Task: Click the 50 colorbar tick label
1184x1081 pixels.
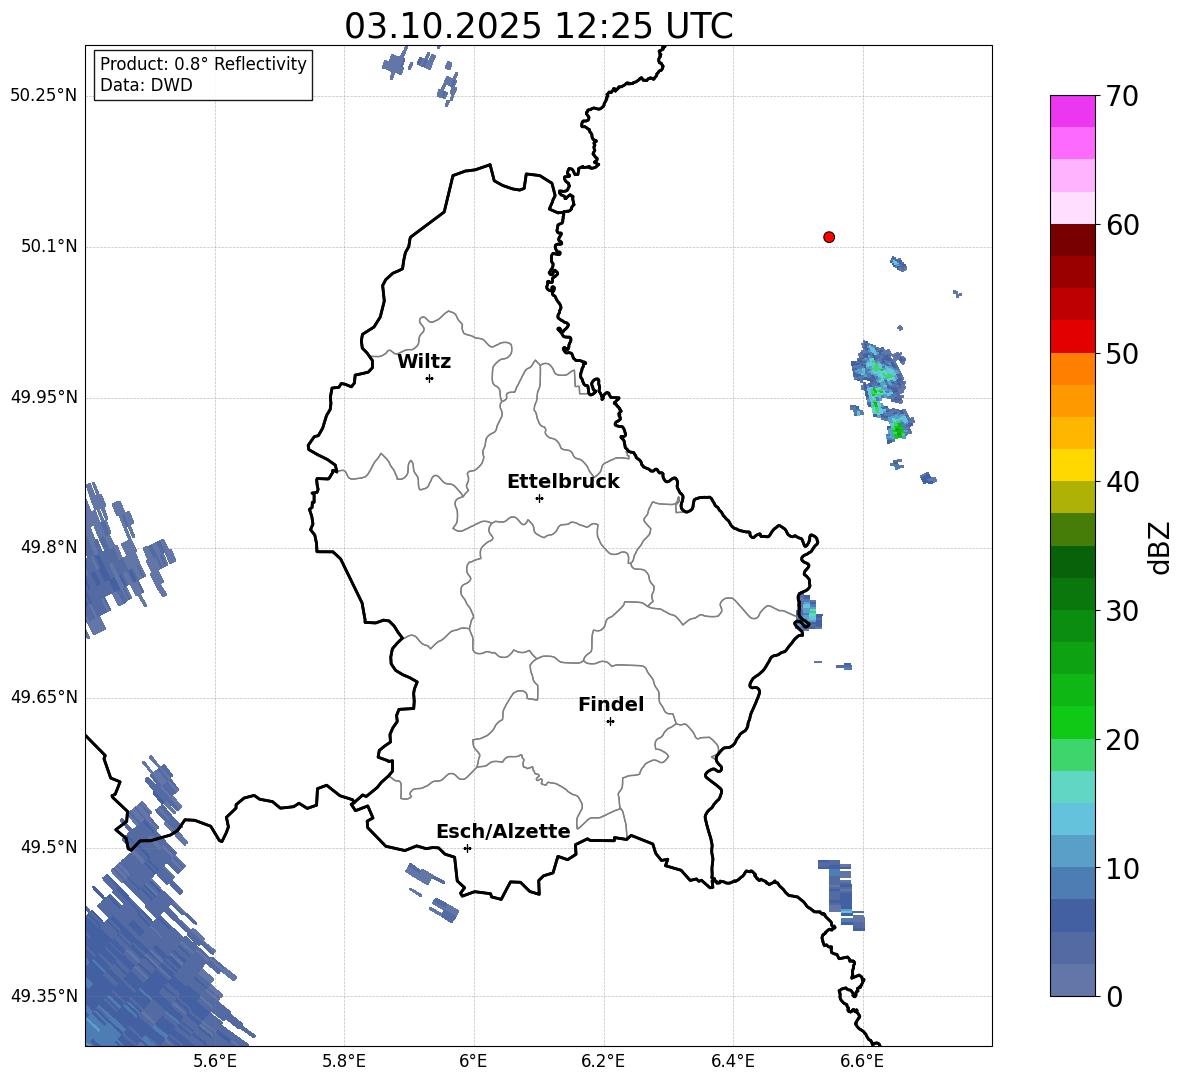Action: (x=1123, y=353)
